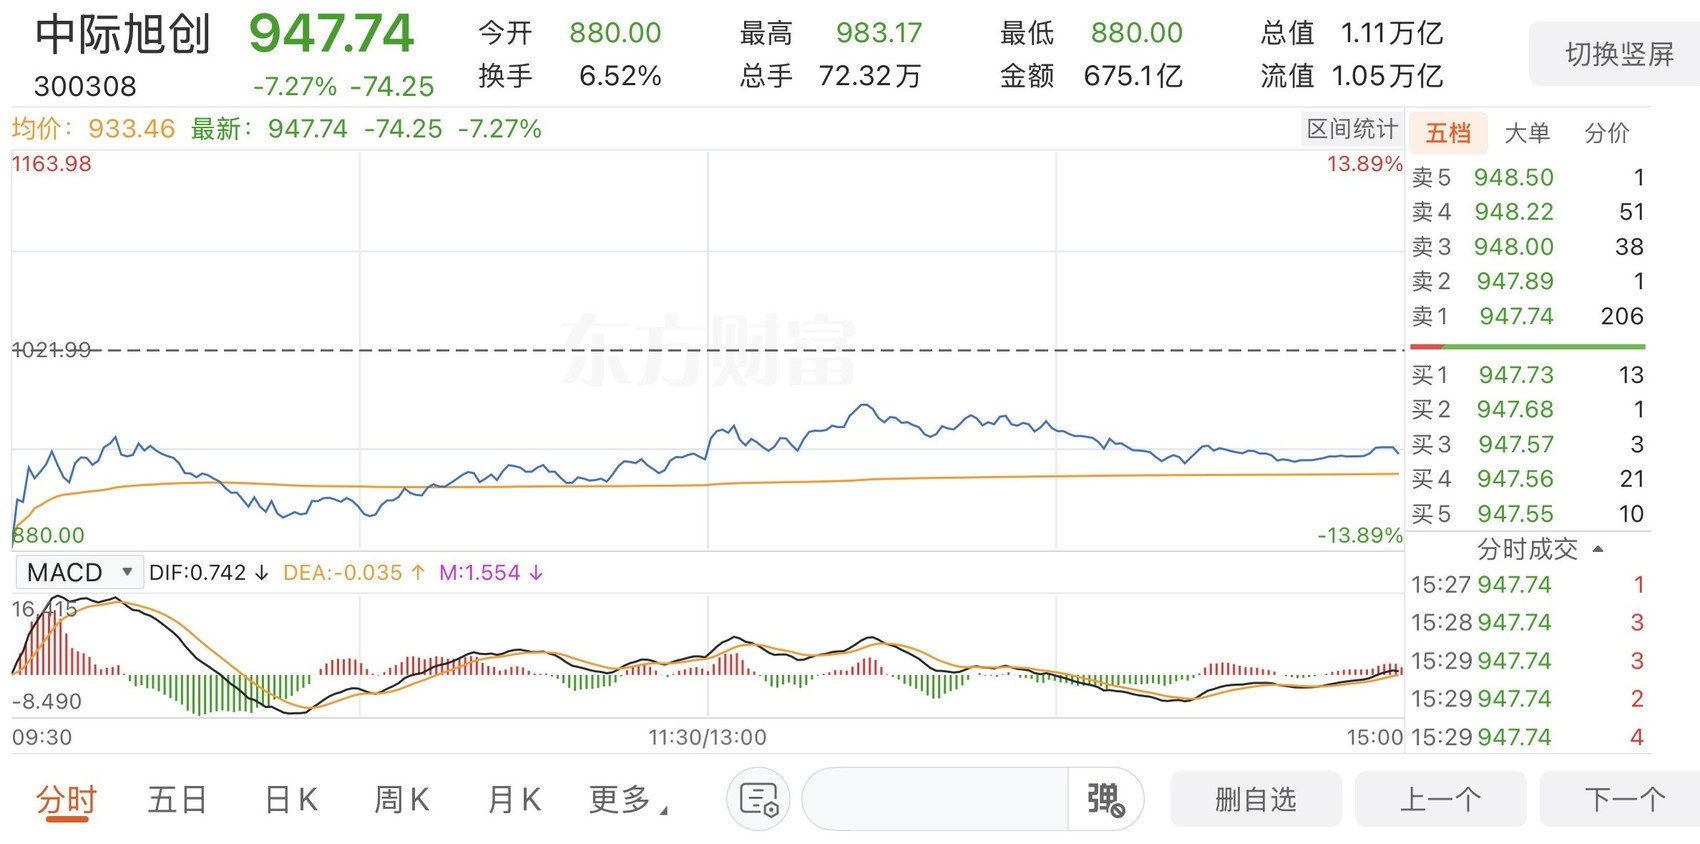Open the 周K chart tab

pyautogui.click(x=401, y=799)
